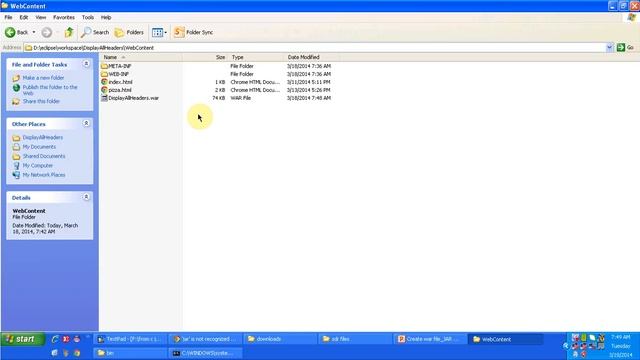Open the View menu
Image resolution: width=640 pixels, height=360 pixels.
click(41, 18)
